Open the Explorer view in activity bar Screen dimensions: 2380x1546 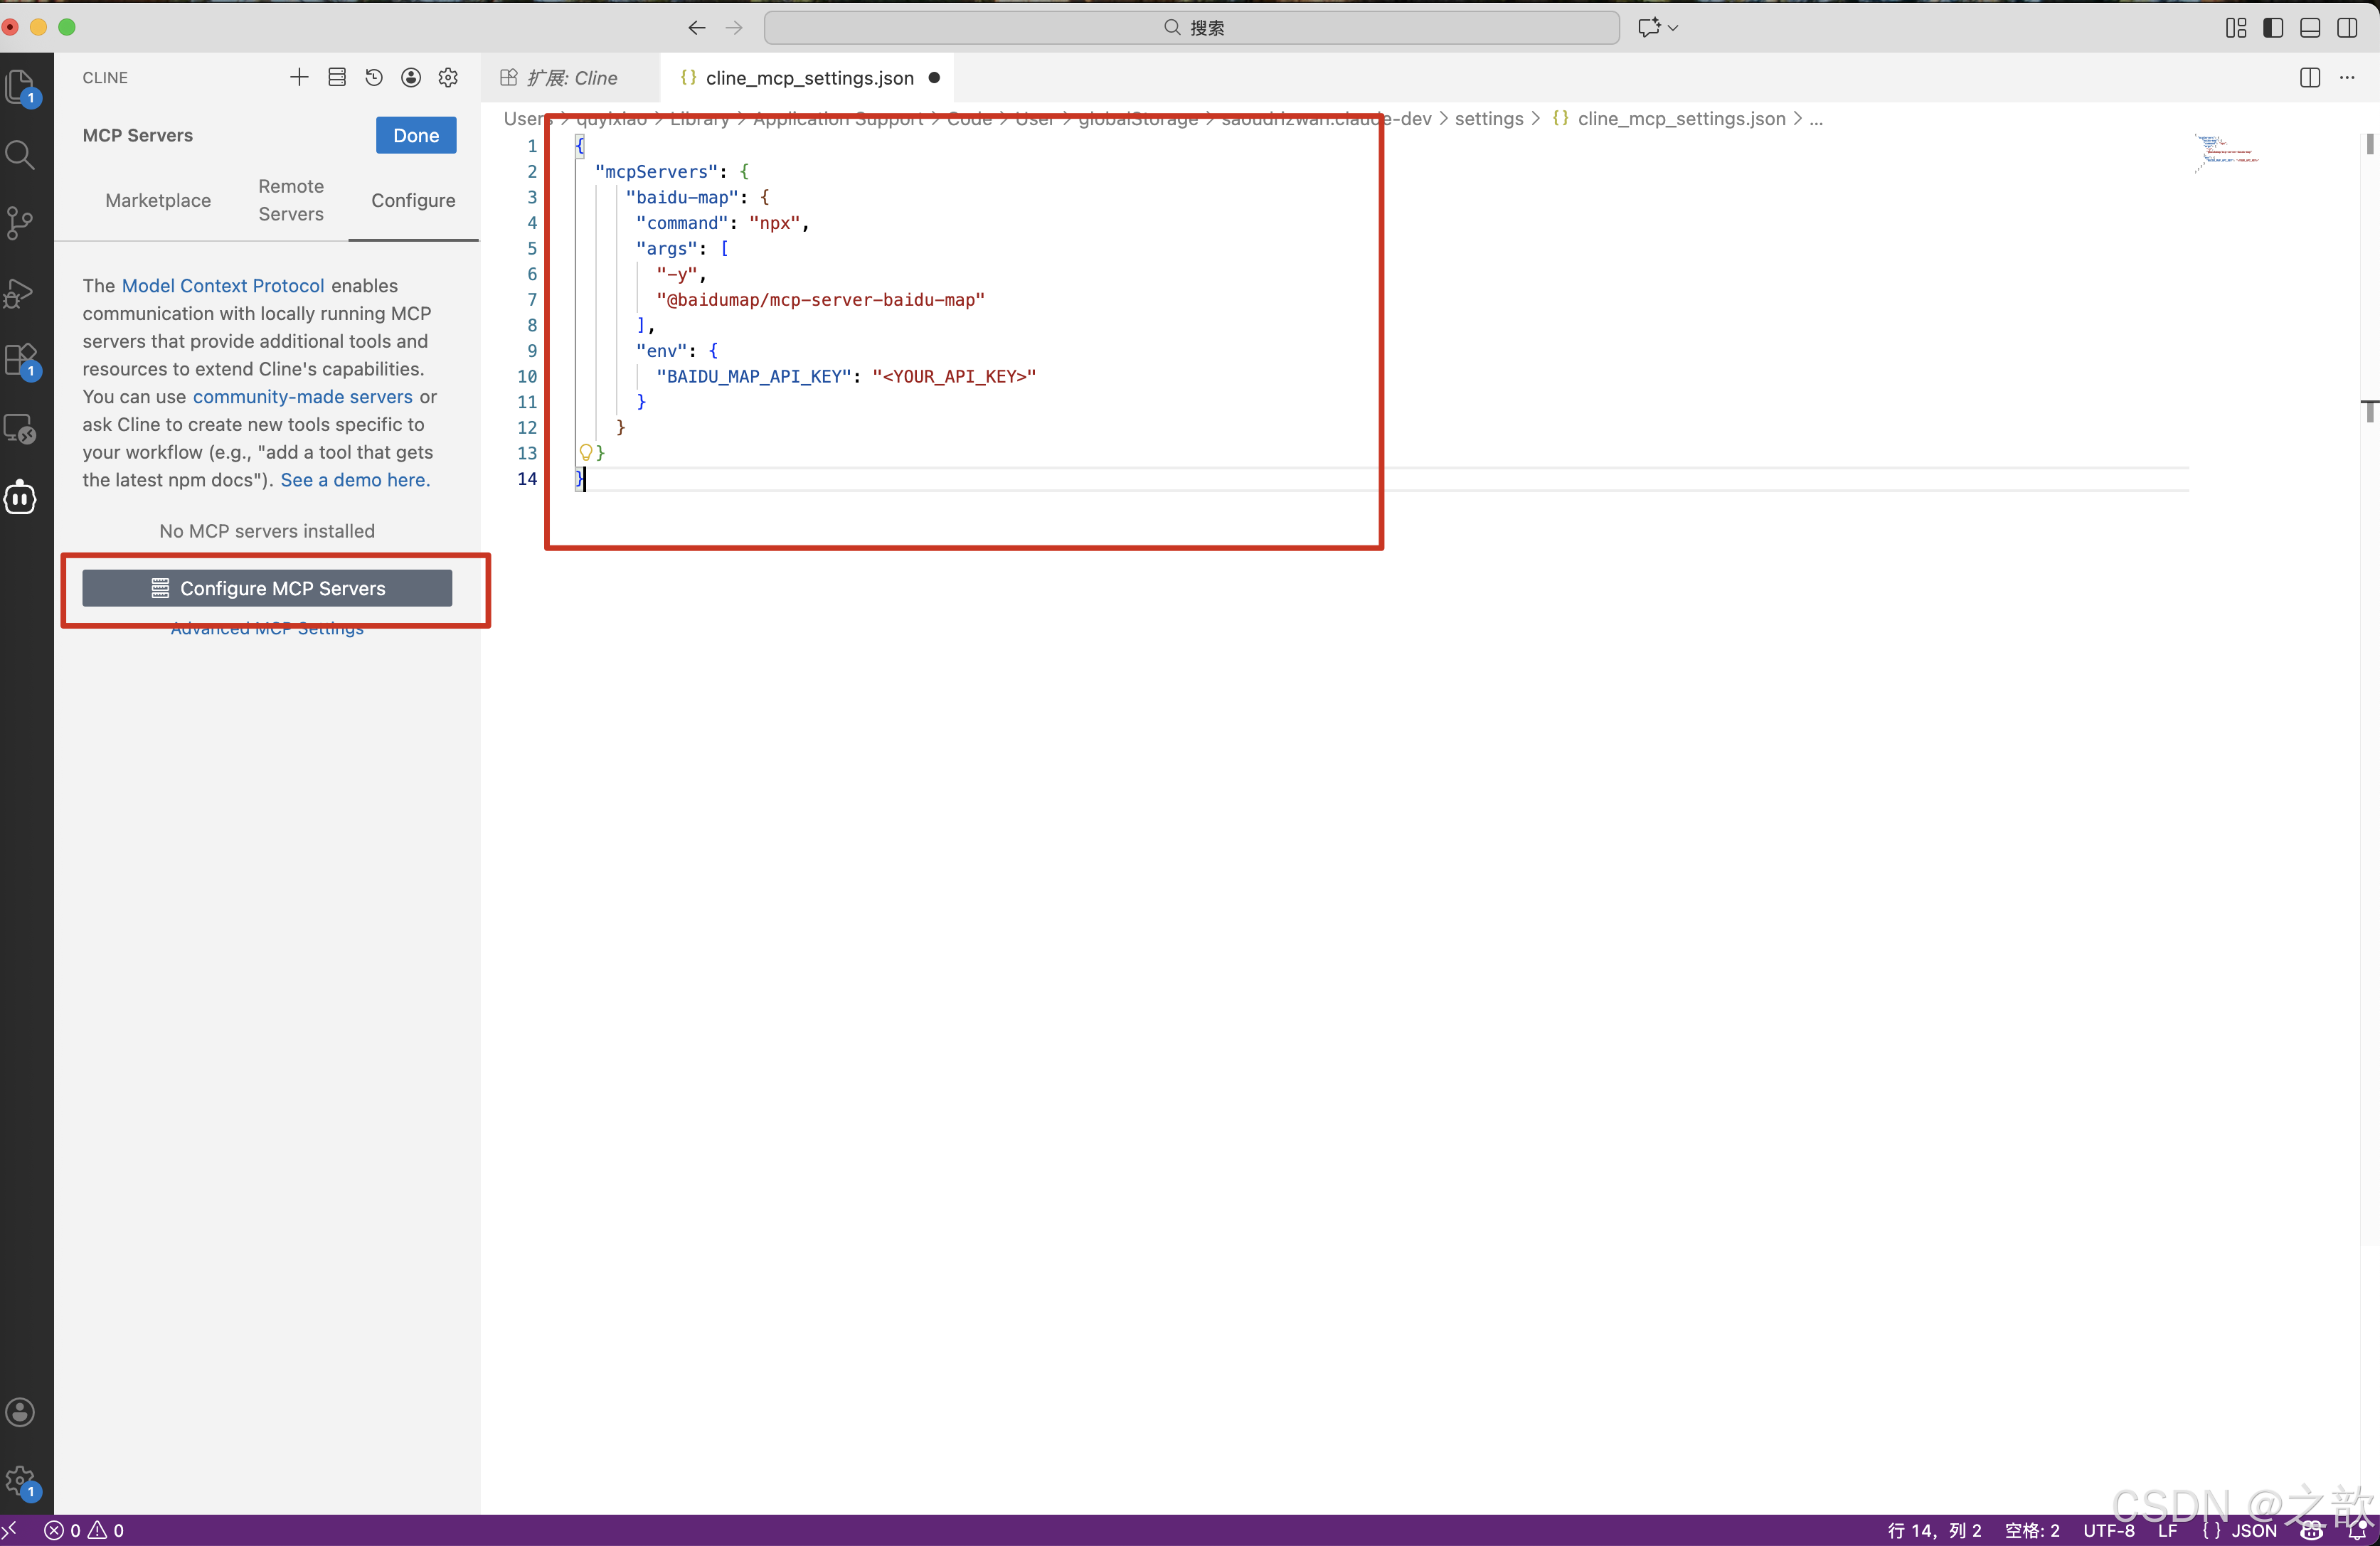(20, 85)
